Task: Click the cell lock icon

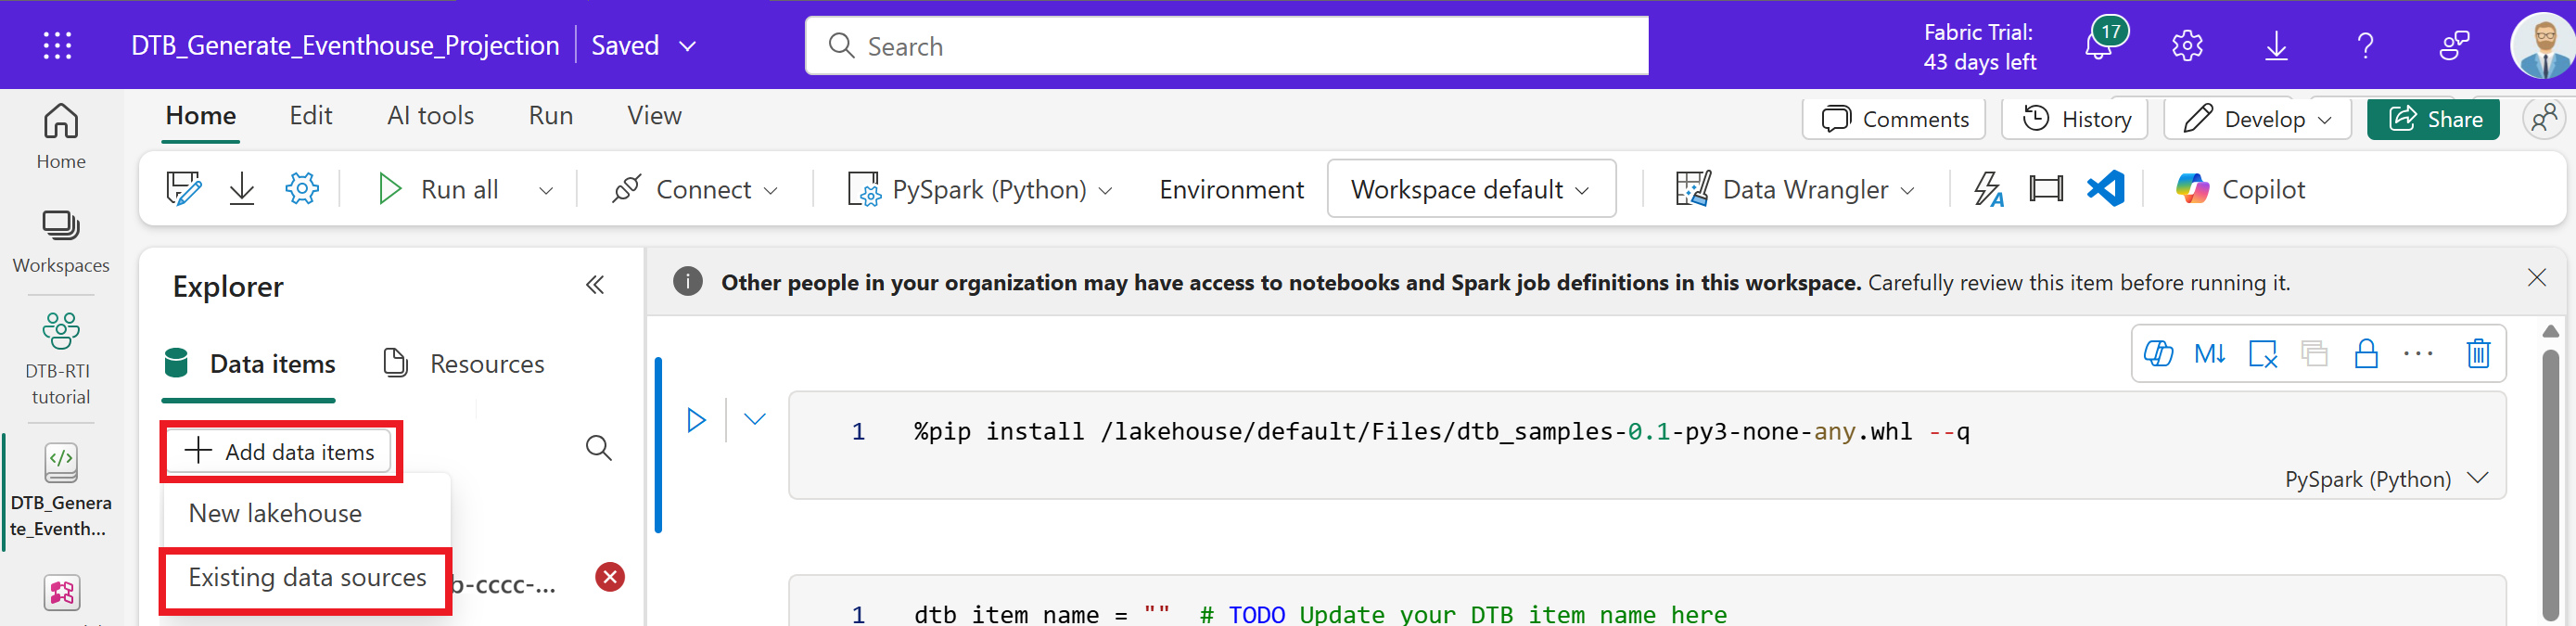Action: 2365,354
